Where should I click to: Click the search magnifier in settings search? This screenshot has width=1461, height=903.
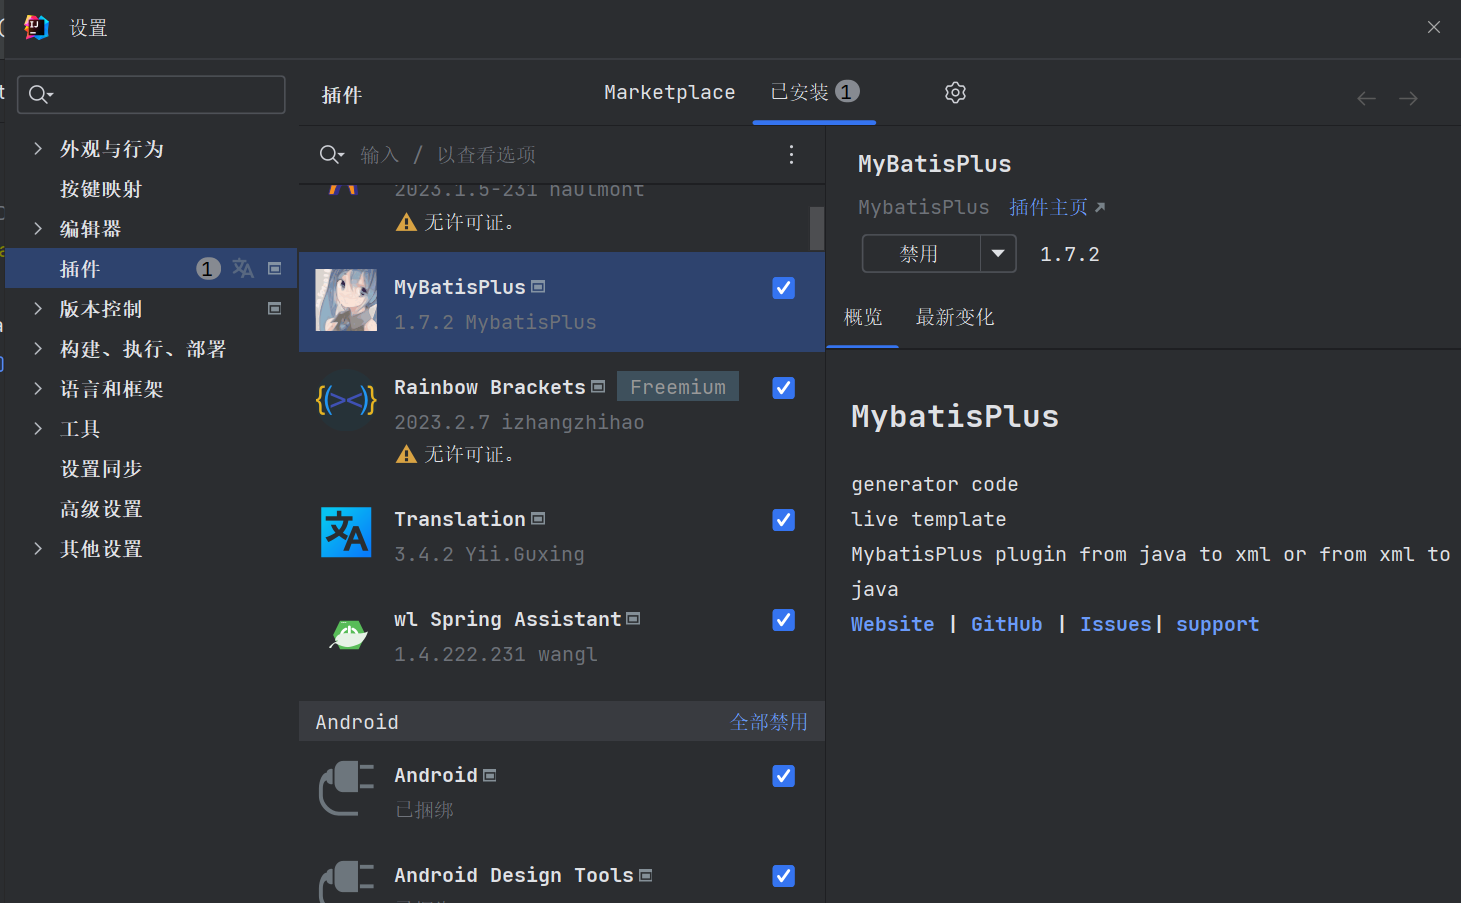coord(40,94)
